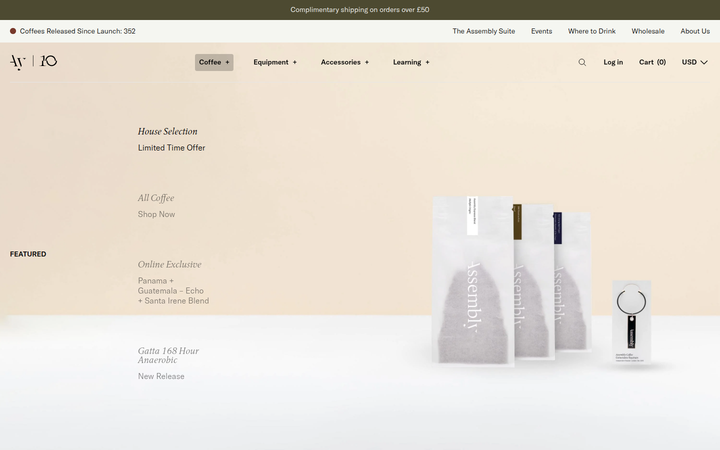Open the About Us page
720x450 pixels.
pos(695,31)
